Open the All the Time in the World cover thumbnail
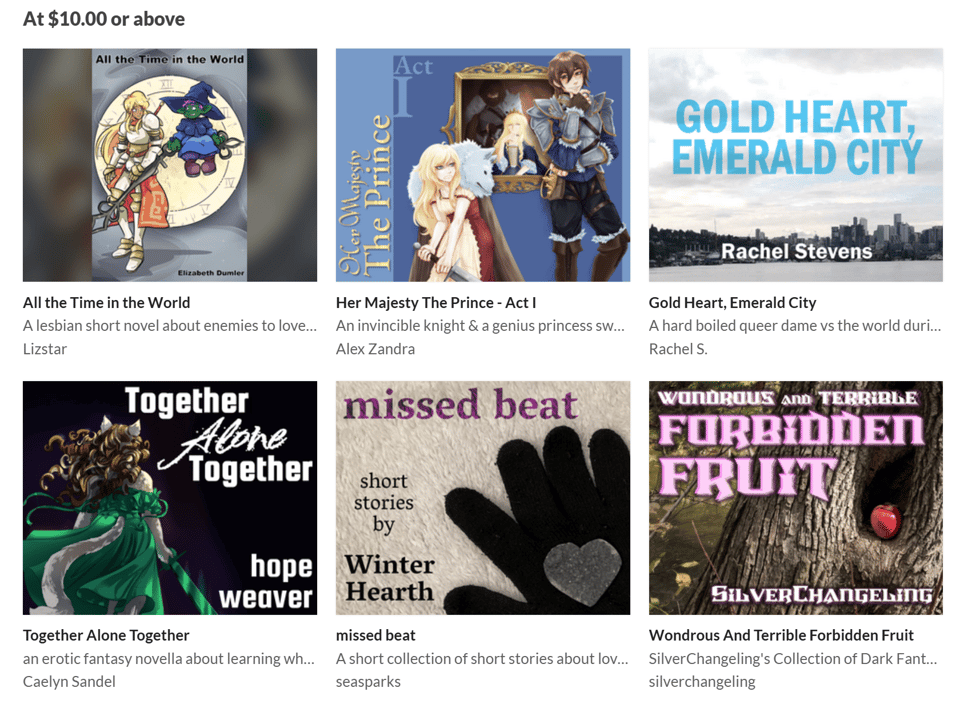960x712 pixels. (x=170, y=165)
